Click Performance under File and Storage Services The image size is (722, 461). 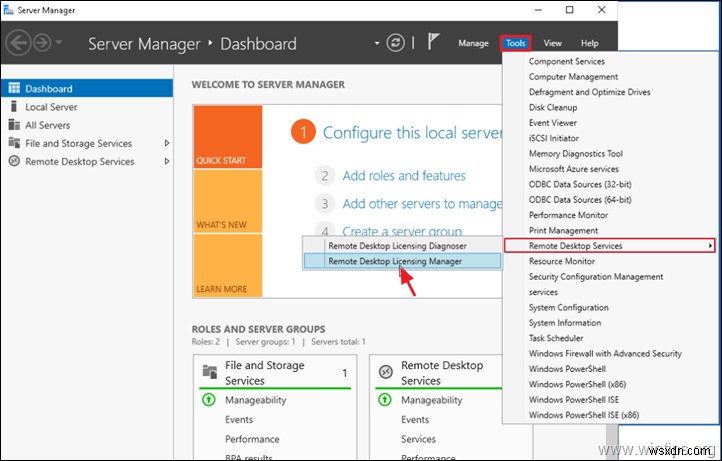coord(252,439)
